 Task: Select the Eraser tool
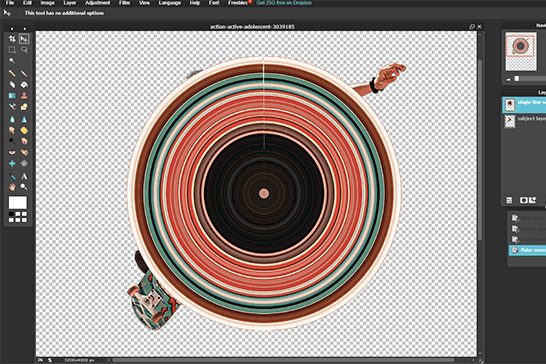click(12, 85)
